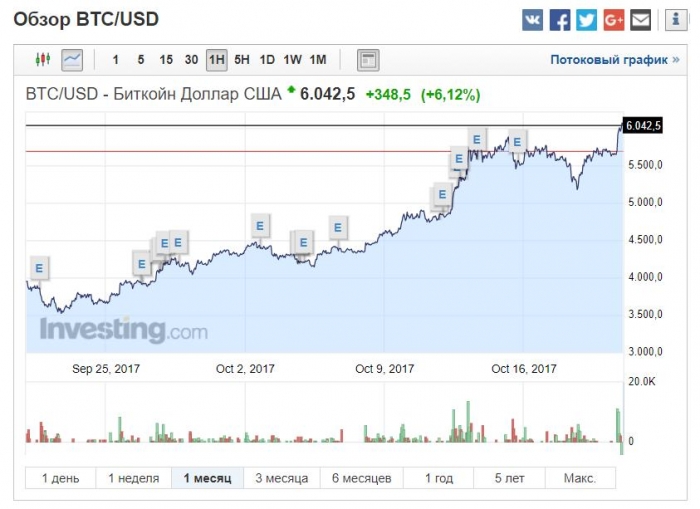
Task: Send the chart by email icon
Action: click(641, 19)
